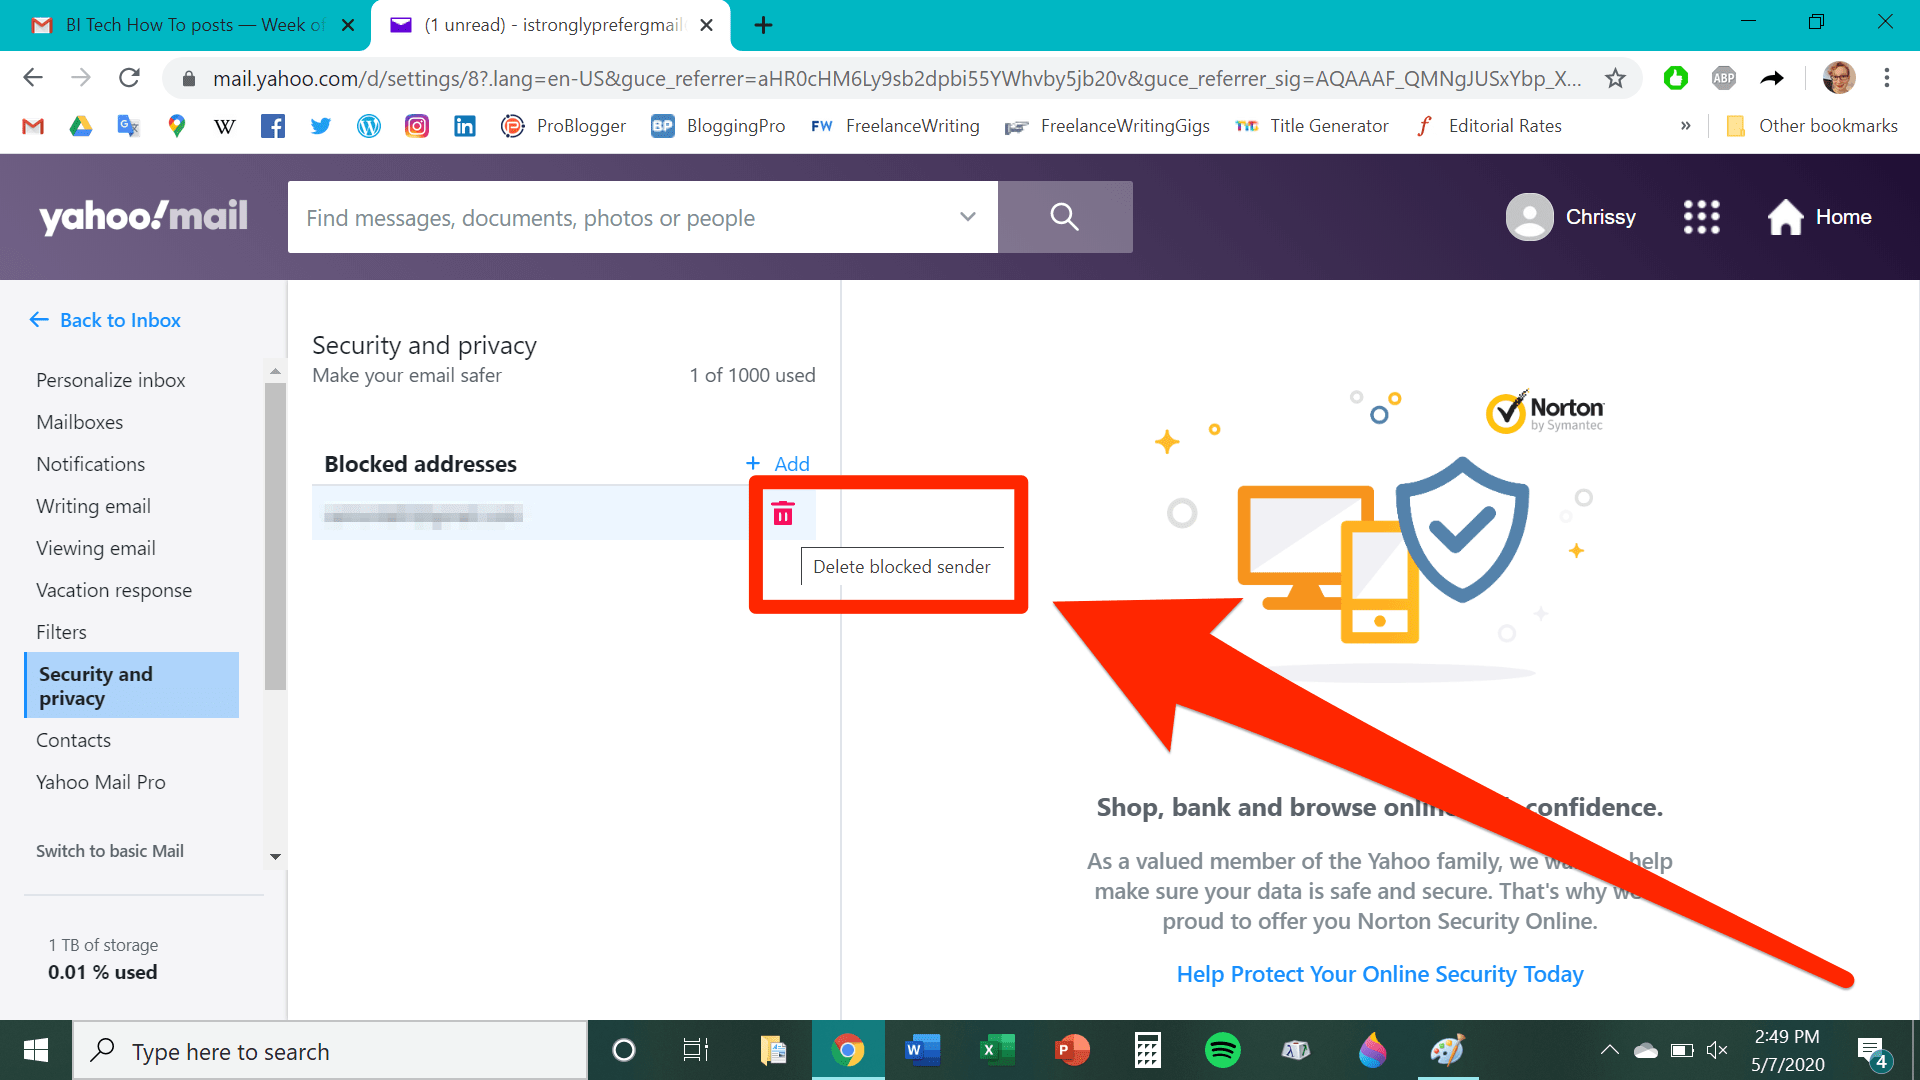The width and height of the screenshot is (1920, 1080).
Task: Open the Yahoo apps grid icon
Action: tap(1701, 217)
